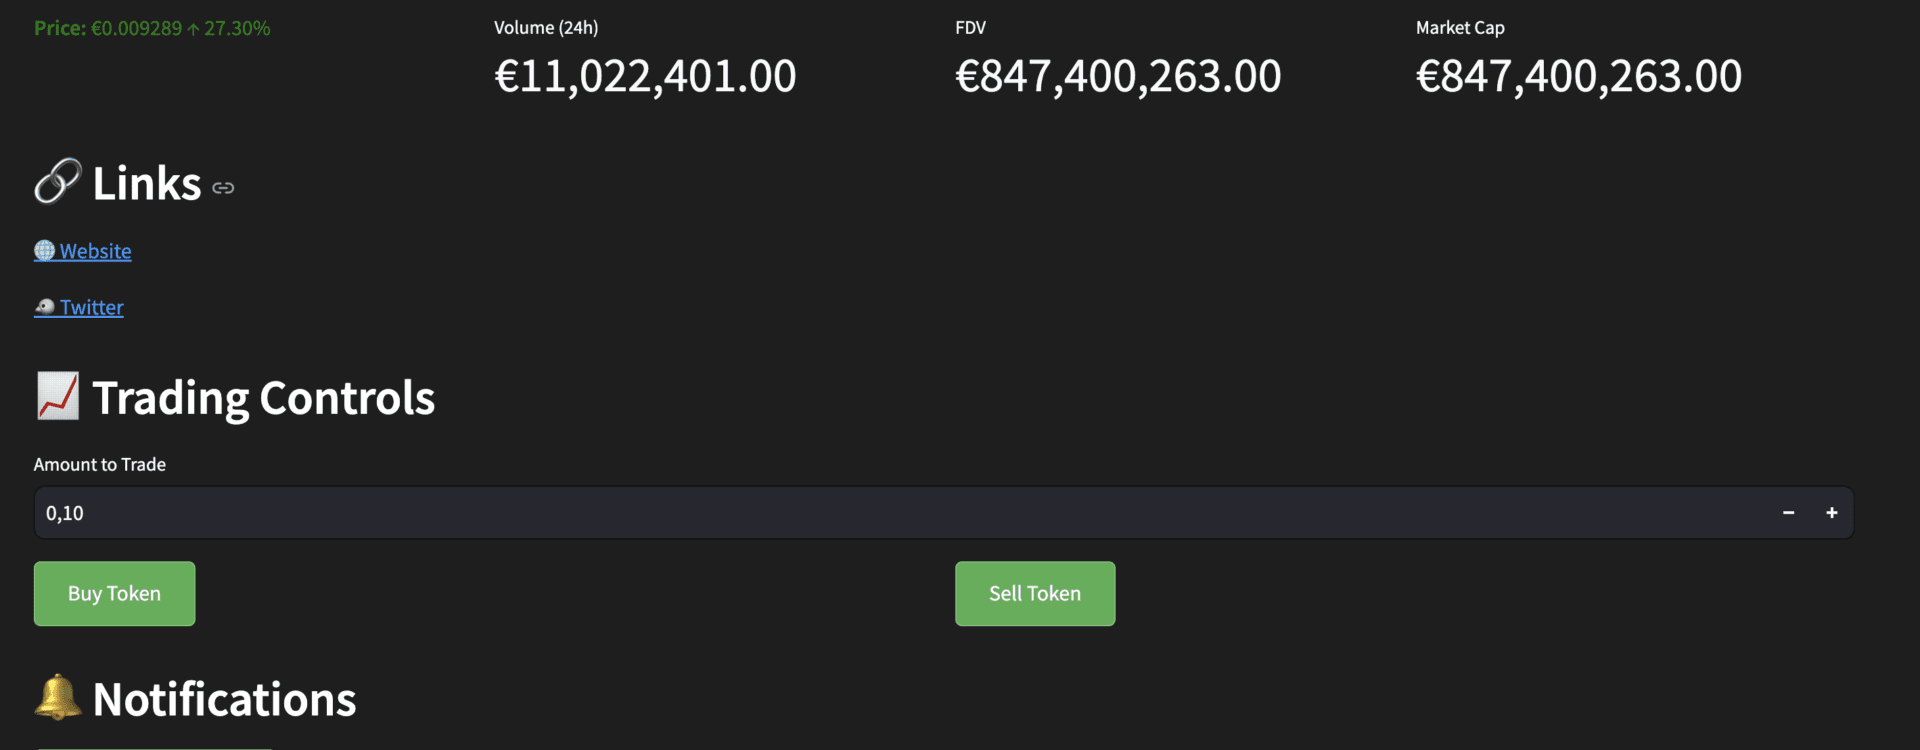Click the Notifications section heading
The image size is (1920, 750).
[x=224, y=699]
